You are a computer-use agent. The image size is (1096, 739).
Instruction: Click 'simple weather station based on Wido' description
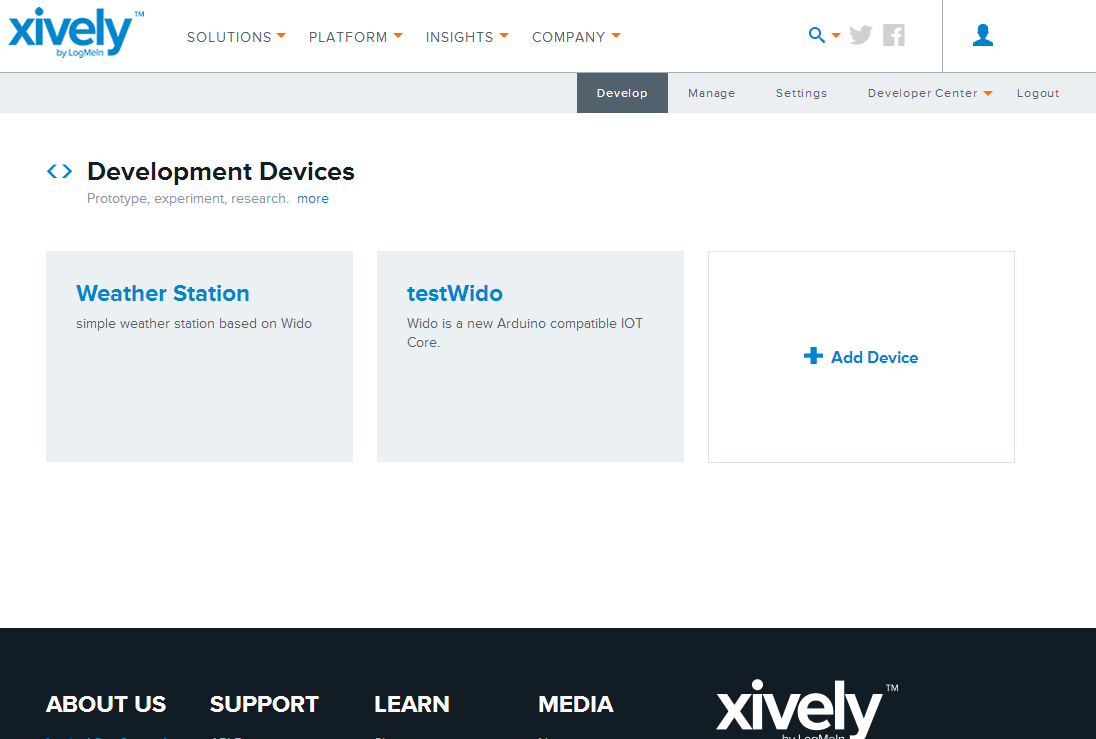tap(194, 324)
